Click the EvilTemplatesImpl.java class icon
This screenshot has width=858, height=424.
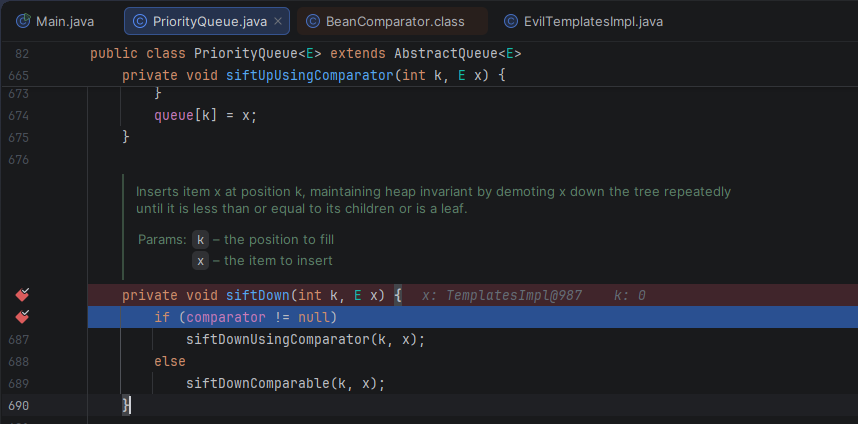coord(513,21)
